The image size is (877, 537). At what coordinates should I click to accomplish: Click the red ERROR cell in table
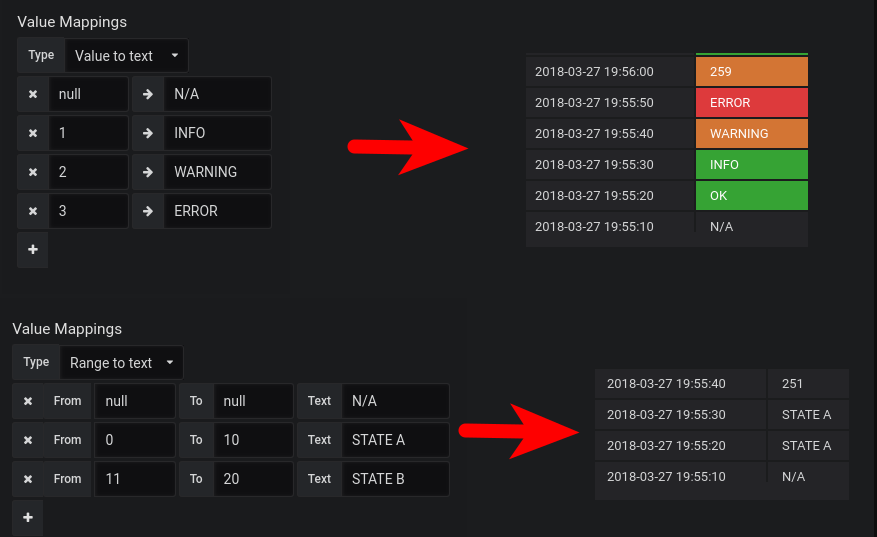click(751, 103)
